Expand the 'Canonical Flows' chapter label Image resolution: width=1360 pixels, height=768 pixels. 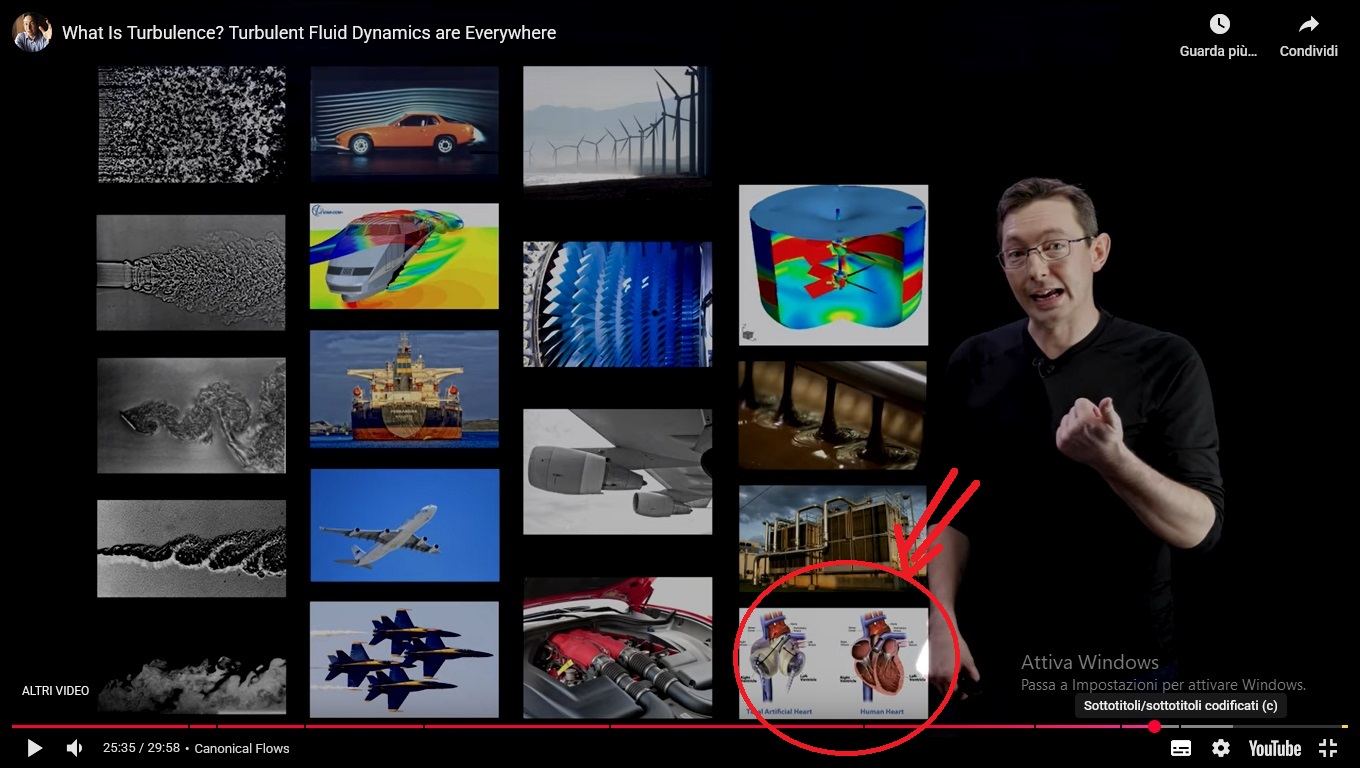(x=242, y=748)
